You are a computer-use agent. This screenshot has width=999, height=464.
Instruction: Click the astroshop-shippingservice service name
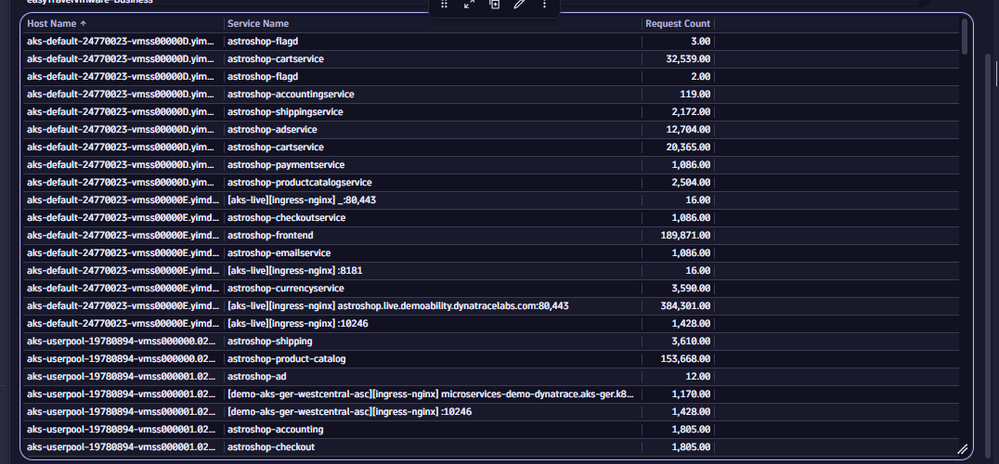click(x=285, y=112)
